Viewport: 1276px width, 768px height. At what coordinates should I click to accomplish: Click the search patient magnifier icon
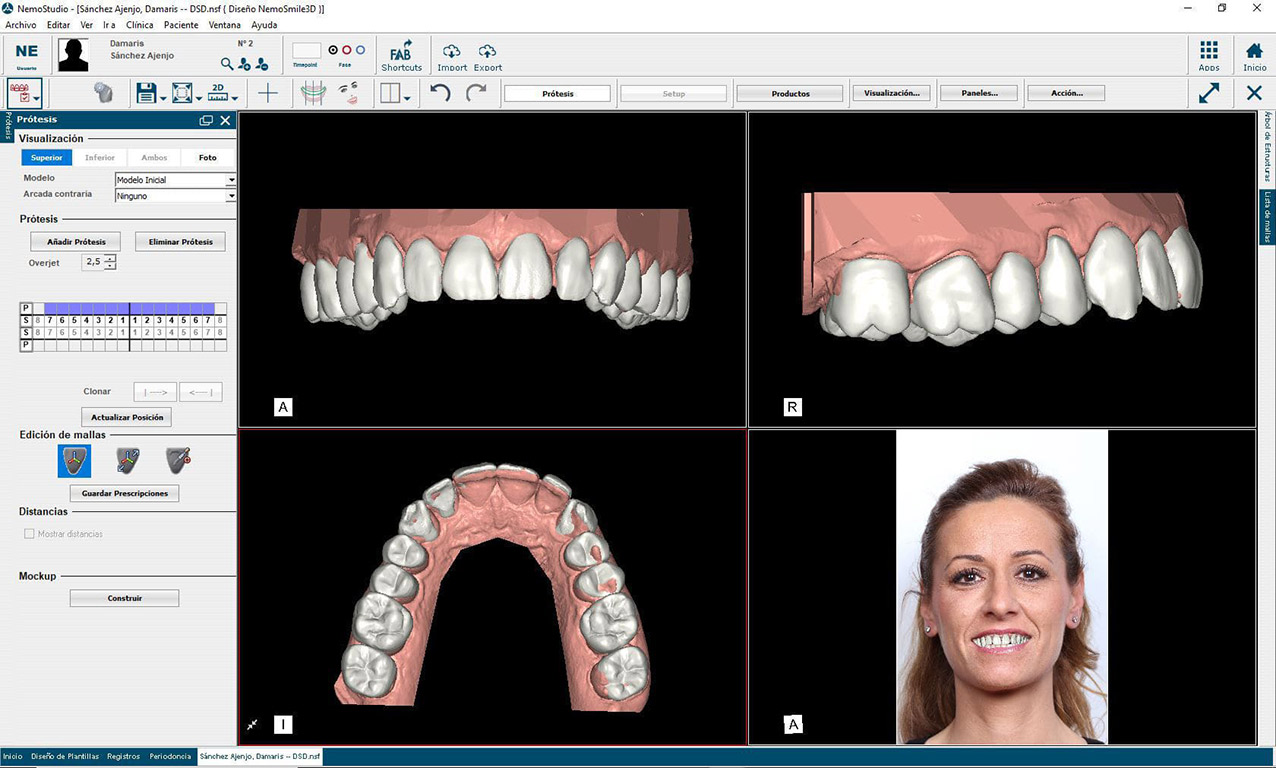click(227, 63)
